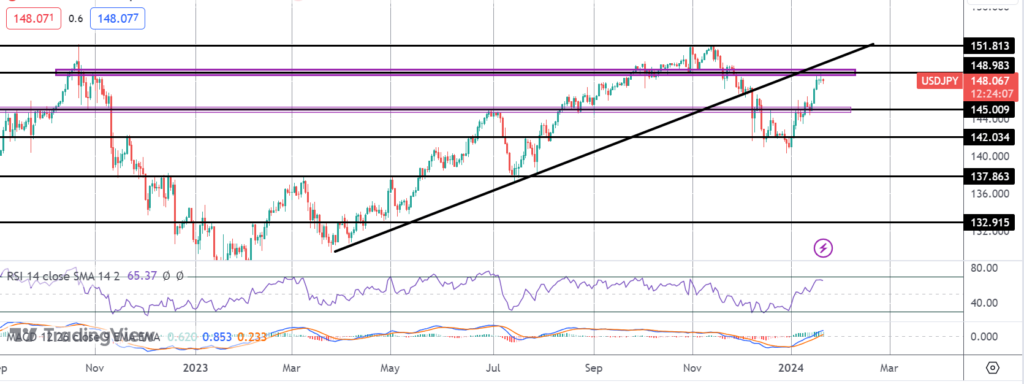
Task: Click the 0.000 MACD scale label
Action: click(x=985, y=337)
